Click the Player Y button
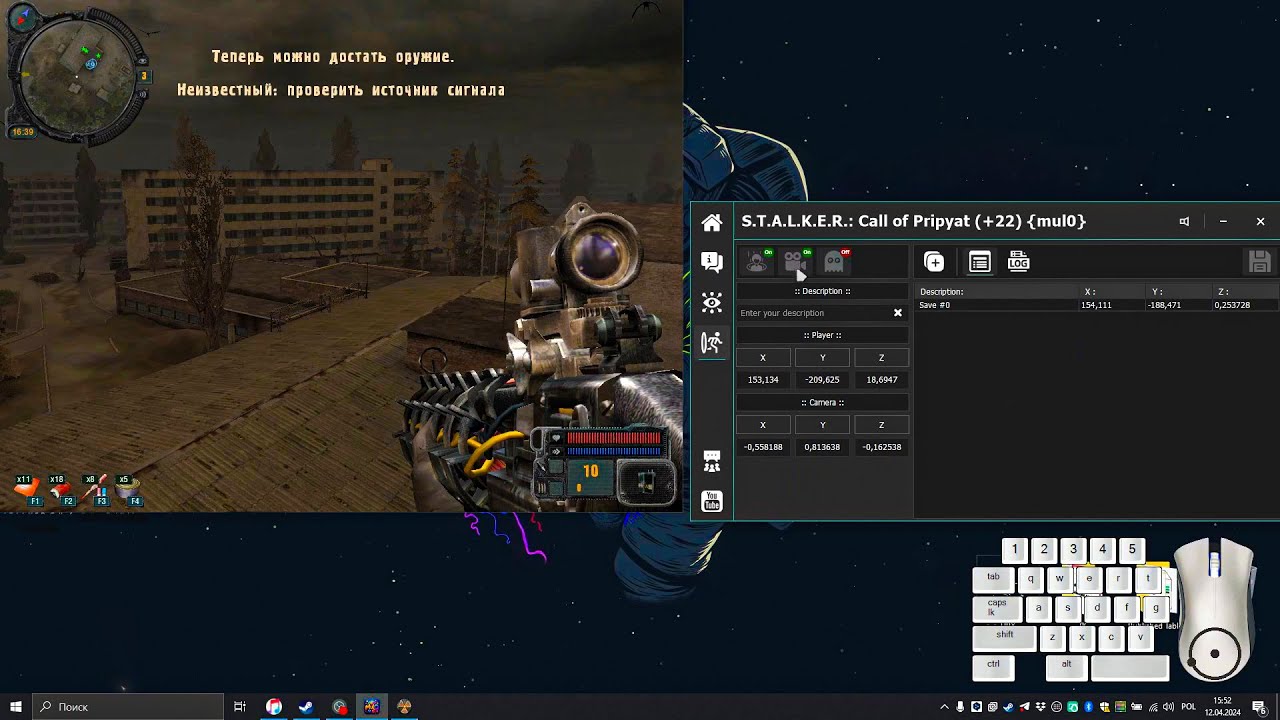 822,358
